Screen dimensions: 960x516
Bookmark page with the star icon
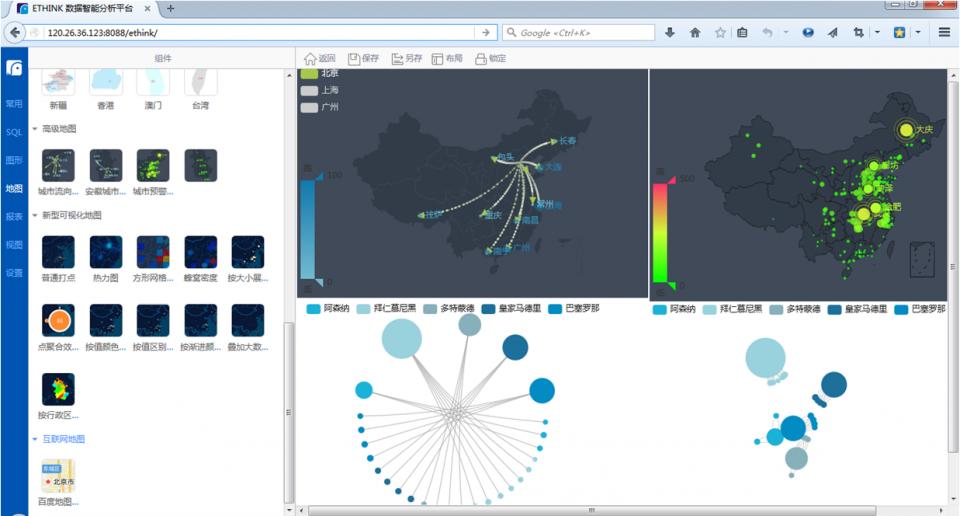720,32
